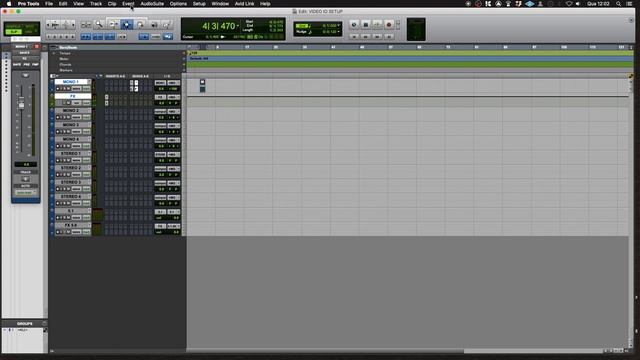Open MONO 1 automation mode selector

pyautogui.click(x=86, y=89)
